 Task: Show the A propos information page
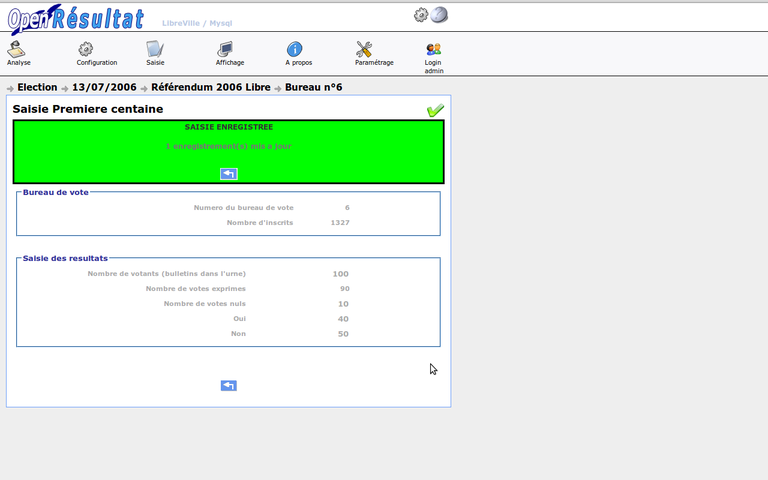point(295,50)
